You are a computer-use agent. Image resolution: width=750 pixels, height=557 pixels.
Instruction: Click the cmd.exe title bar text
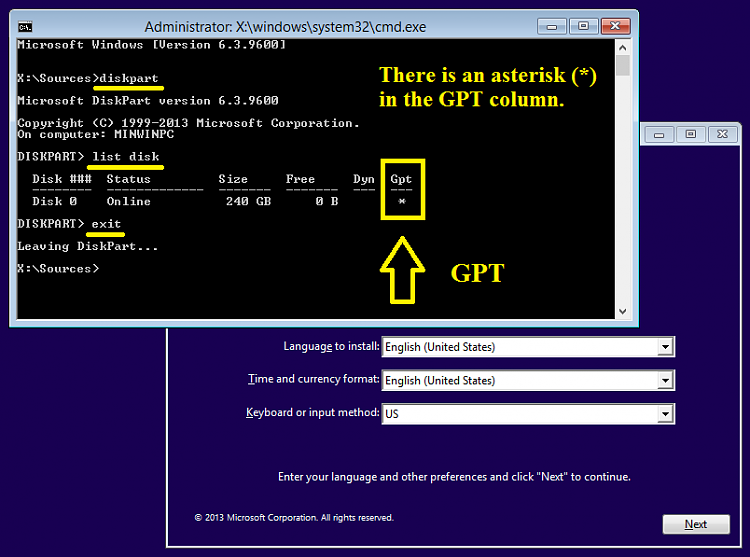[285, 27]
